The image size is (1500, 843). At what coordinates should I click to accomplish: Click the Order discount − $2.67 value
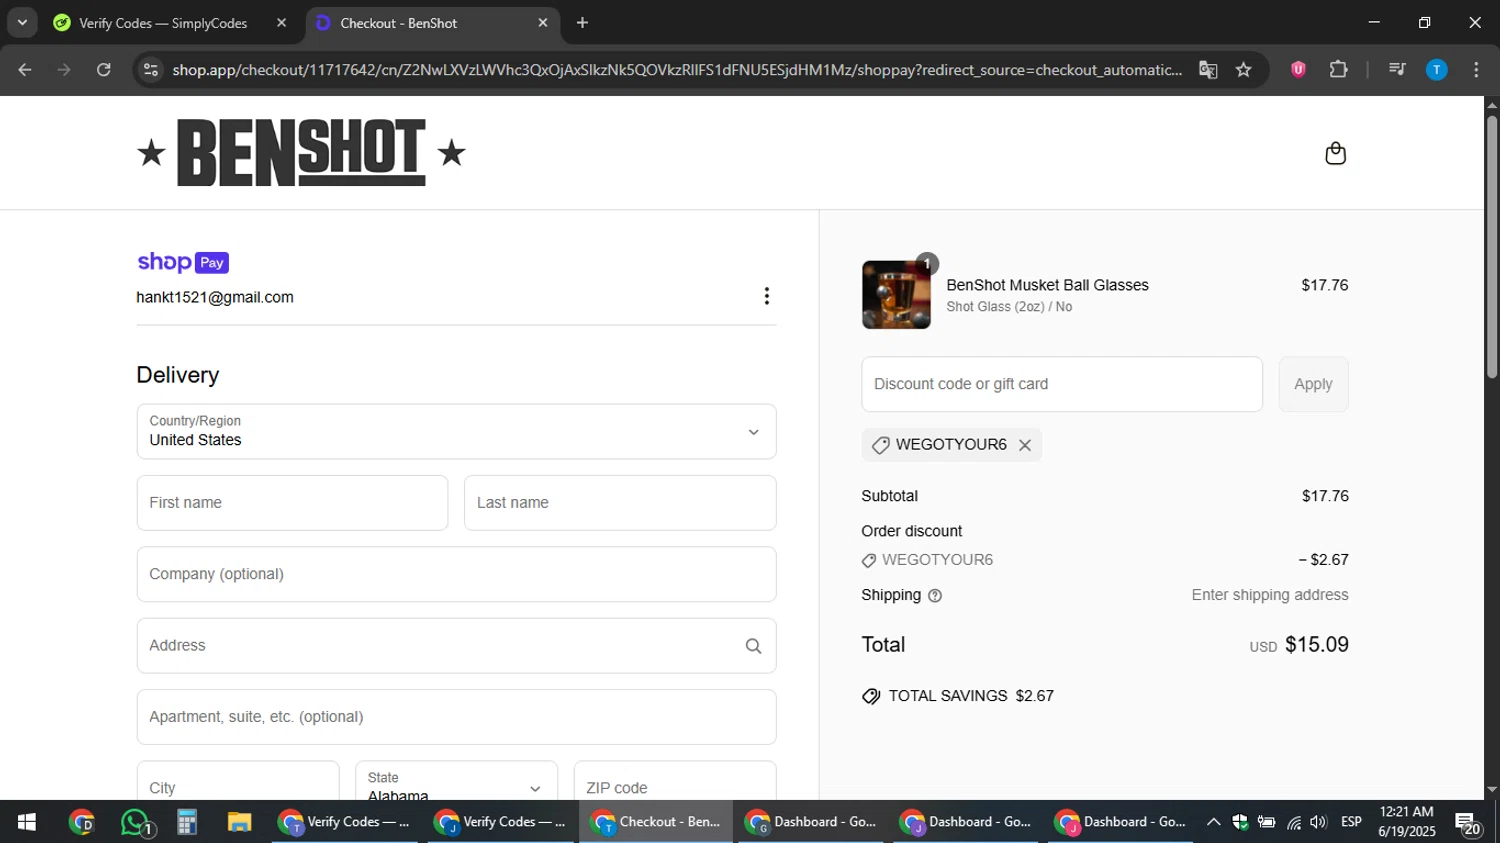tap(1323, 560)
